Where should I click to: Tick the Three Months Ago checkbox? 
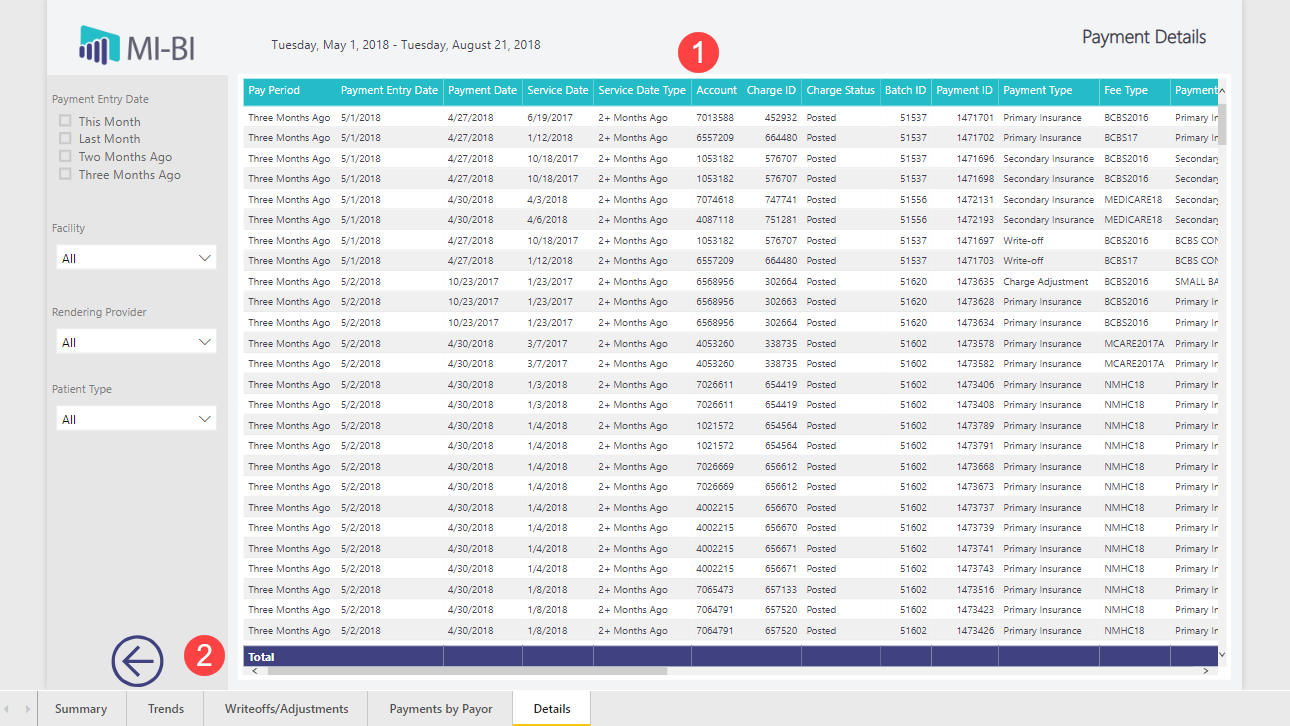[65, 175]
